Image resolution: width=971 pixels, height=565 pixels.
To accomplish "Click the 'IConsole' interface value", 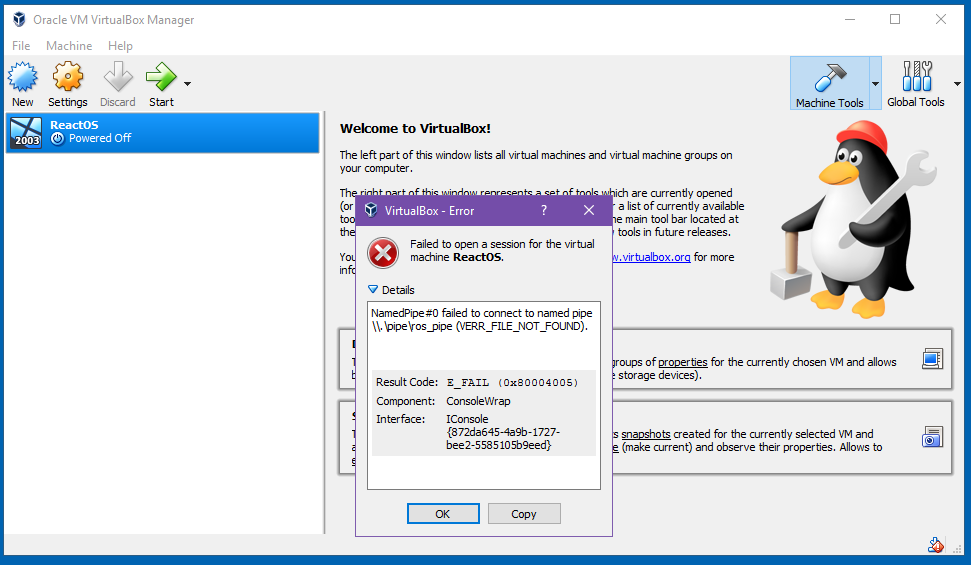I will [467, 419].
